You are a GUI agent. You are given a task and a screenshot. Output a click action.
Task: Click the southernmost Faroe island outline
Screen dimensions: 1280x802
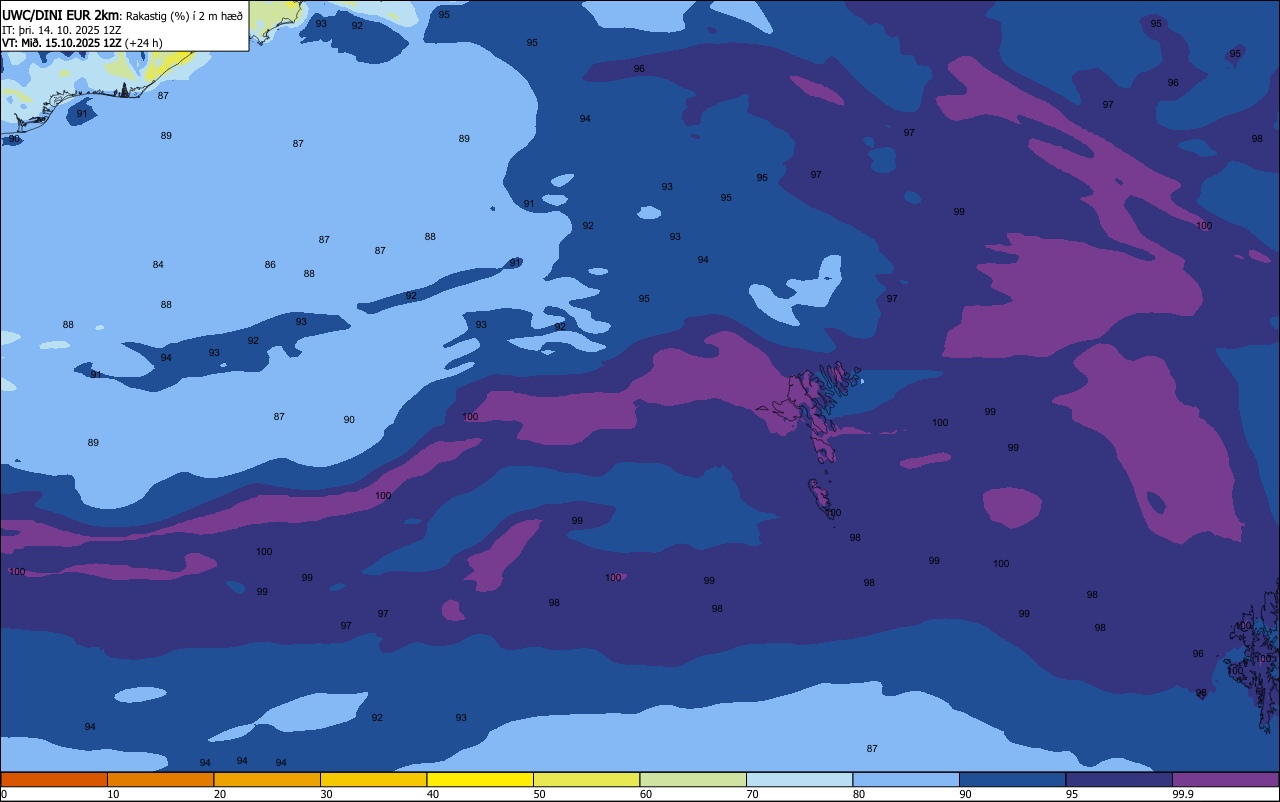(x=822, y=497)
